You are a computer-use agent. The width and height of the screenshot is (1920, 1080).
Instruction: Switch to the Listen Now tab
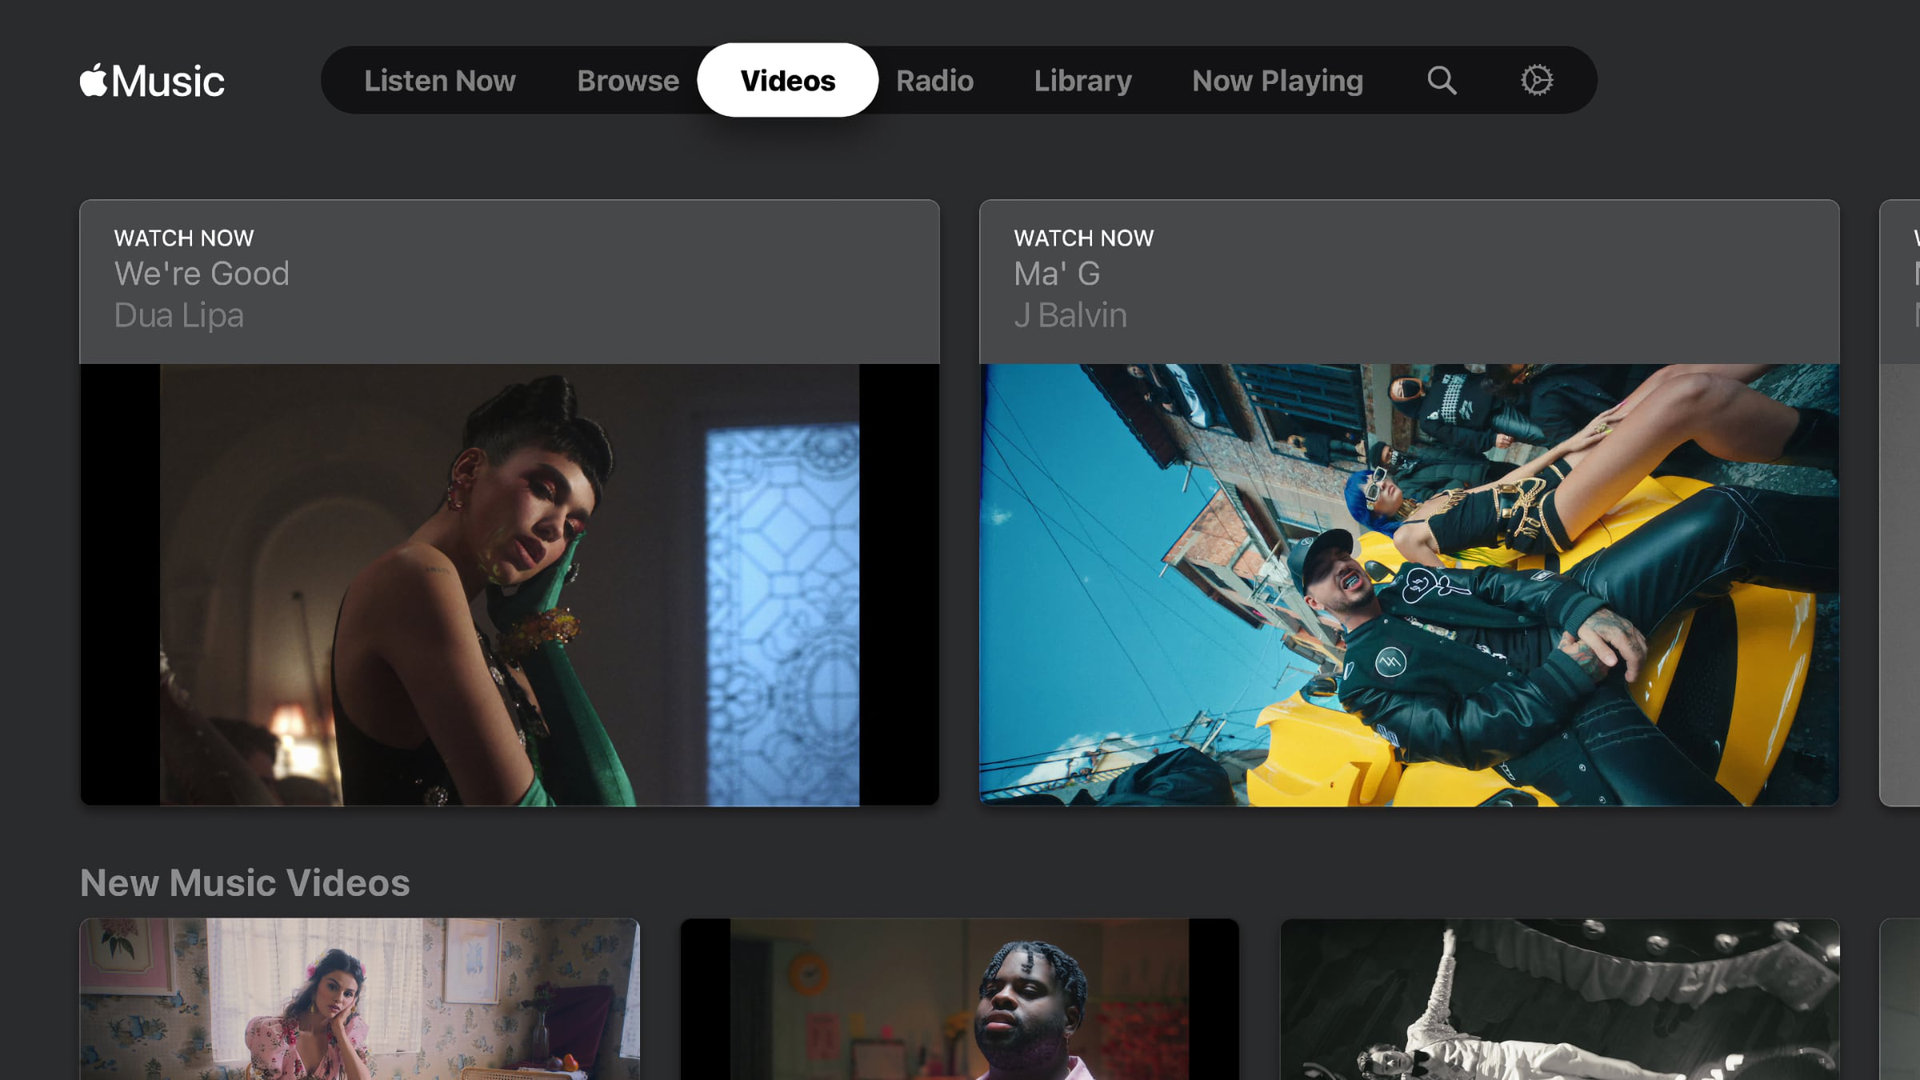pos(439,80)
